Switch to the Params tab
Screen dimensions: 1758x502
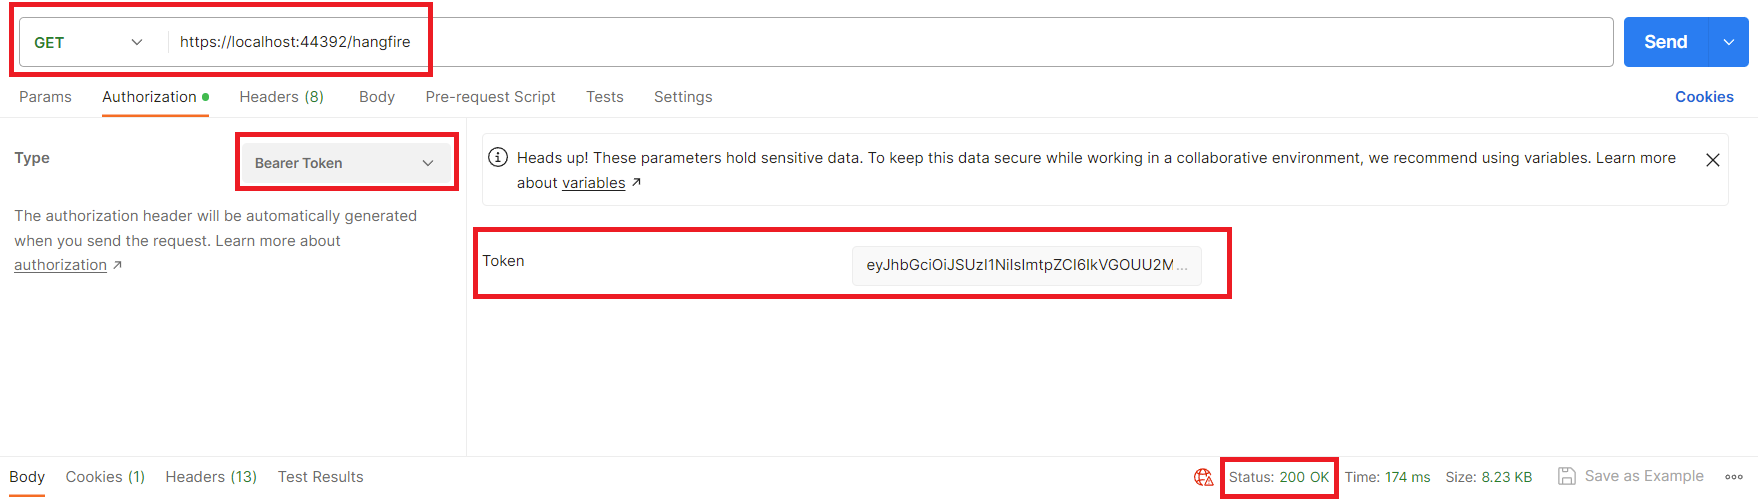pyautogui.click(x=45, y=97)
